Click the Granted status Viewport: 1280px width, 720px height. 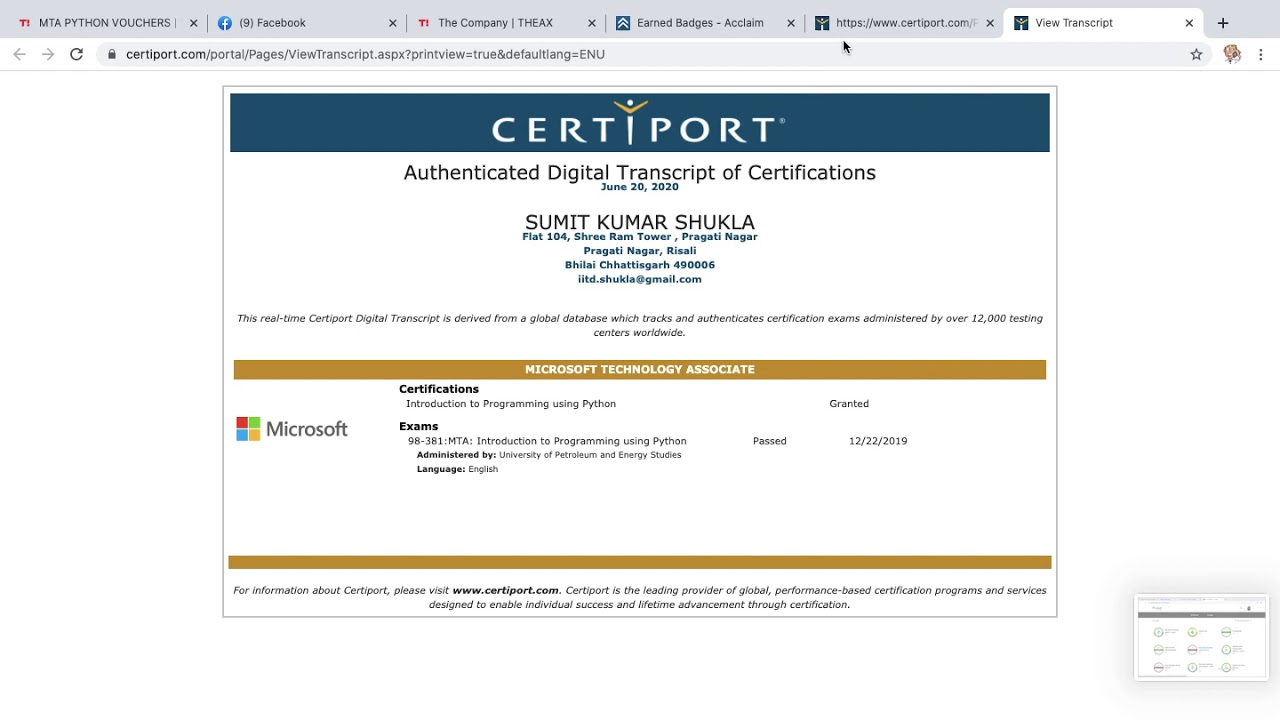pos(849,404)
